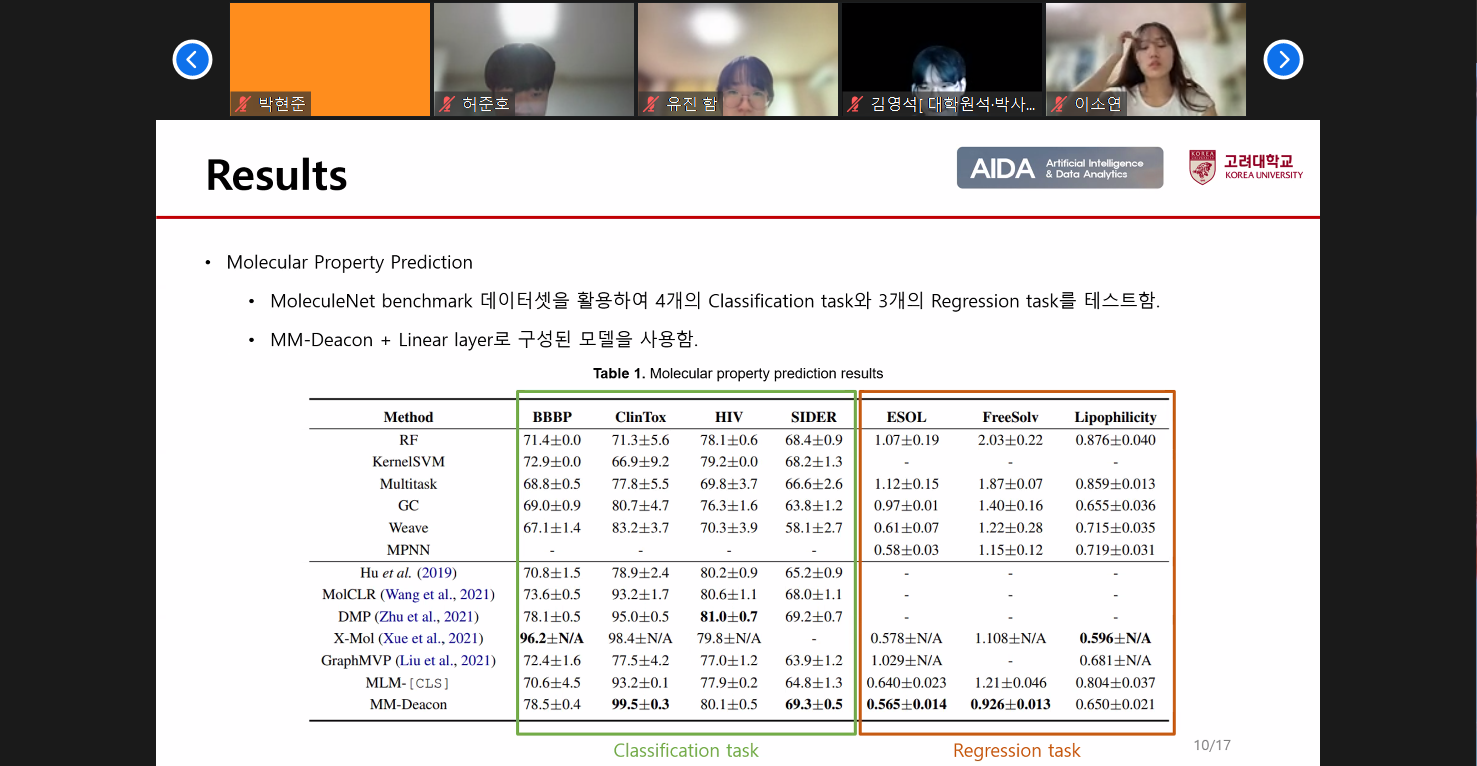Select 박현준's orange video tile
This screenshot has height=766, width=1477.
tap(330, 50)
